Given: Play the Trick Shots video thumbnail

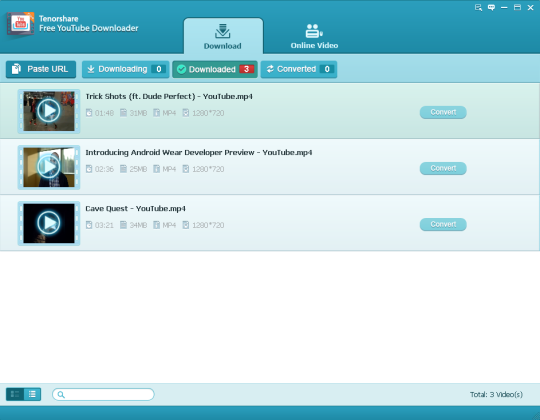Looking at the screenshot, I should (x=49, y=111).
